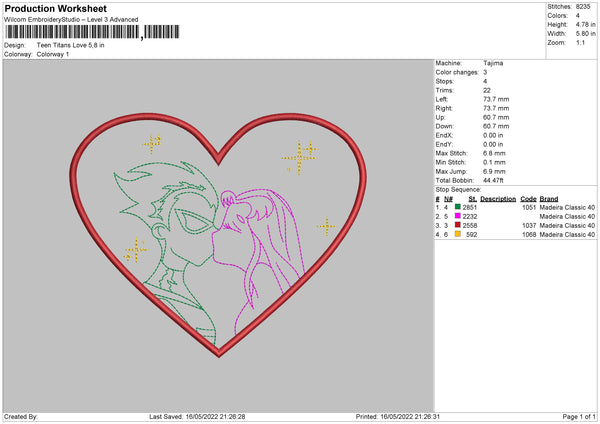Click the red color swatch in stop sequence
The width and height of the screenshot is (600, 424).
click(x=457, y=225)
